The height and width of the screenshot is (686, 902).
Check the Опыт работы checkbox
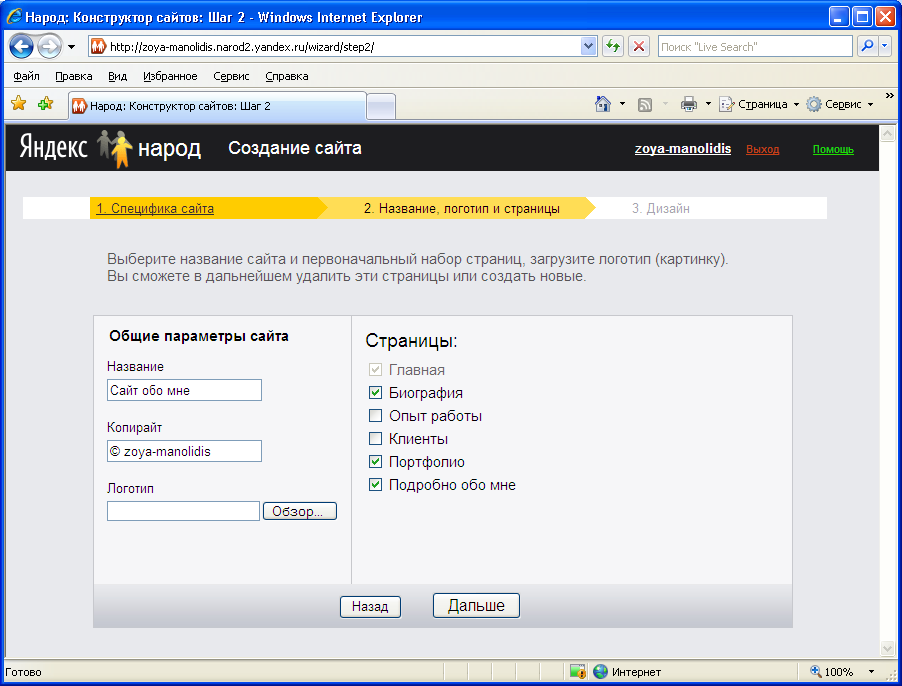tap(375, 415)
